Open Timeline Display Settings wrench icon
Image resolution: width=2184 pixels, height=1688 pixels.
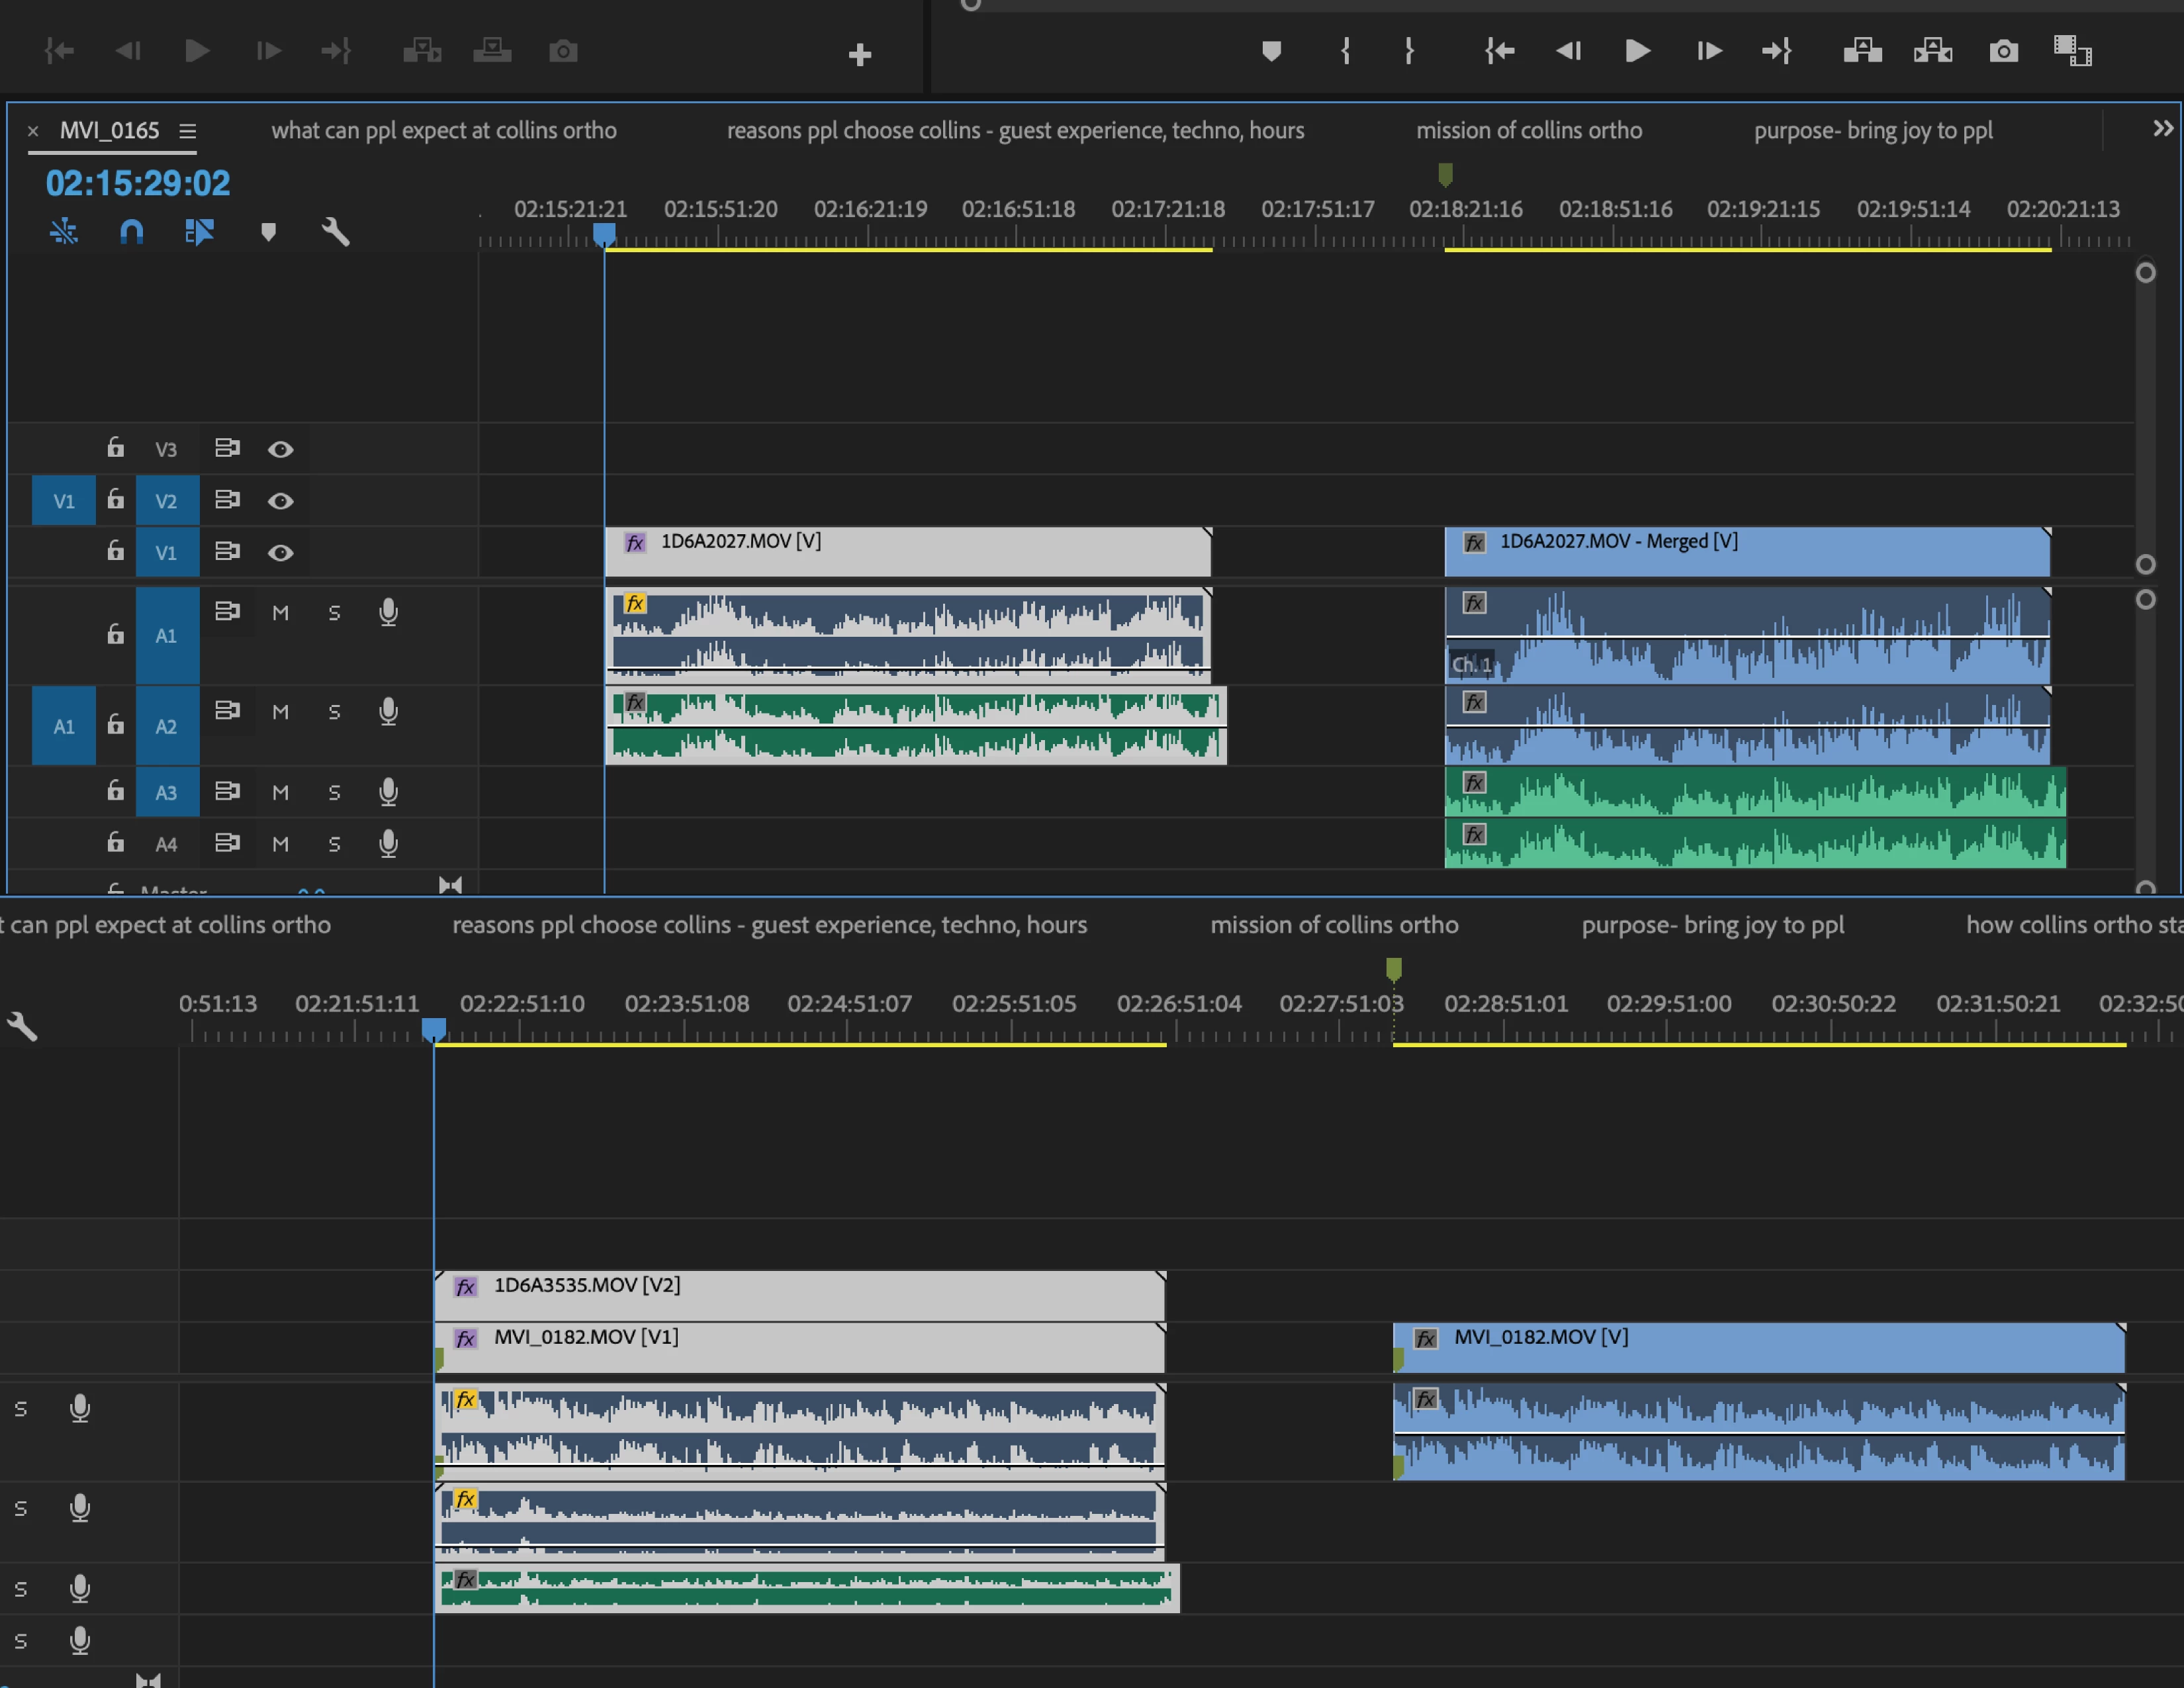(335, 232)
